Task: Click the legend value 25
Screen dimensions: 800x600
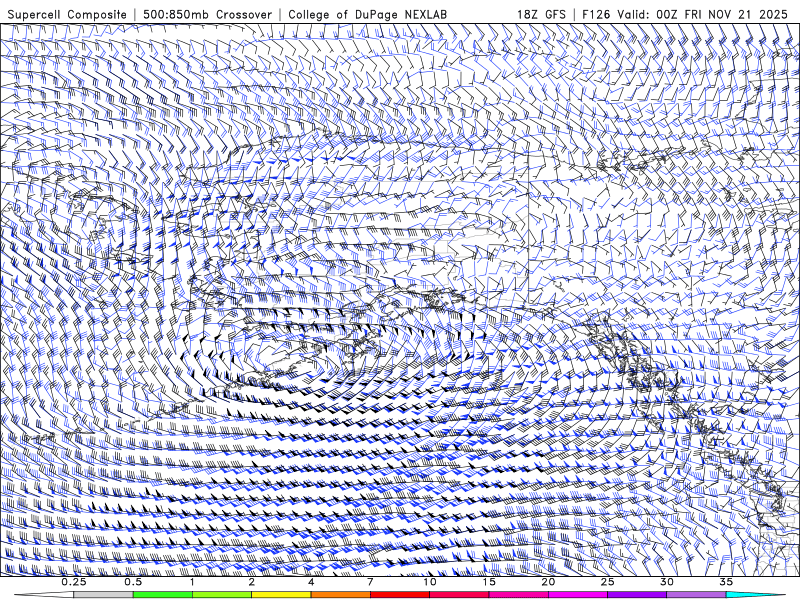Action: click(607, 582)
